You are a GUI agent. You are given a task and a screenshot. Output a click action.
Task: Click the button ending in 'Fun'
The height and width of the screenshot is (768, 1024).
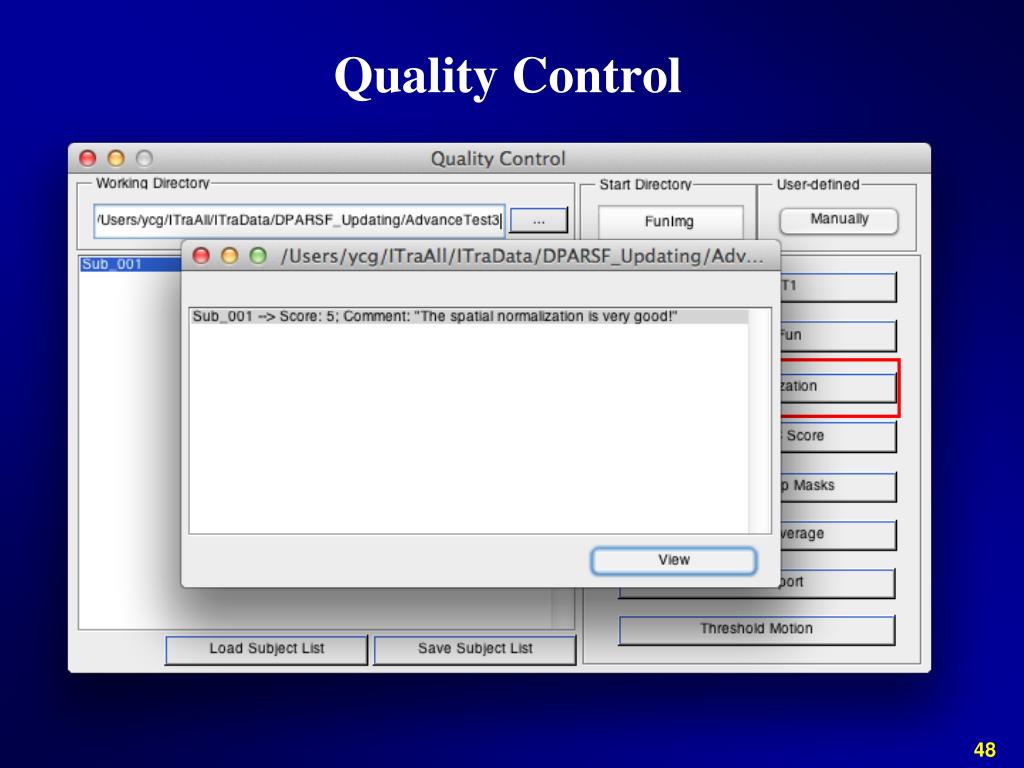838,336
